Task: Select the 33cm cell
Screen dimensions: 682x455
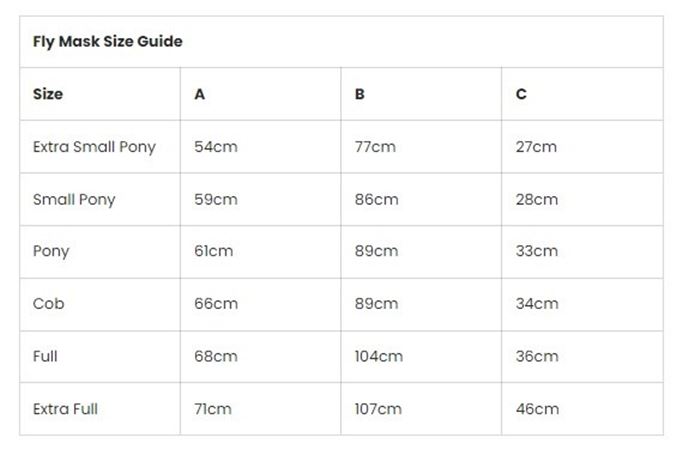Action: pos(537,251)
